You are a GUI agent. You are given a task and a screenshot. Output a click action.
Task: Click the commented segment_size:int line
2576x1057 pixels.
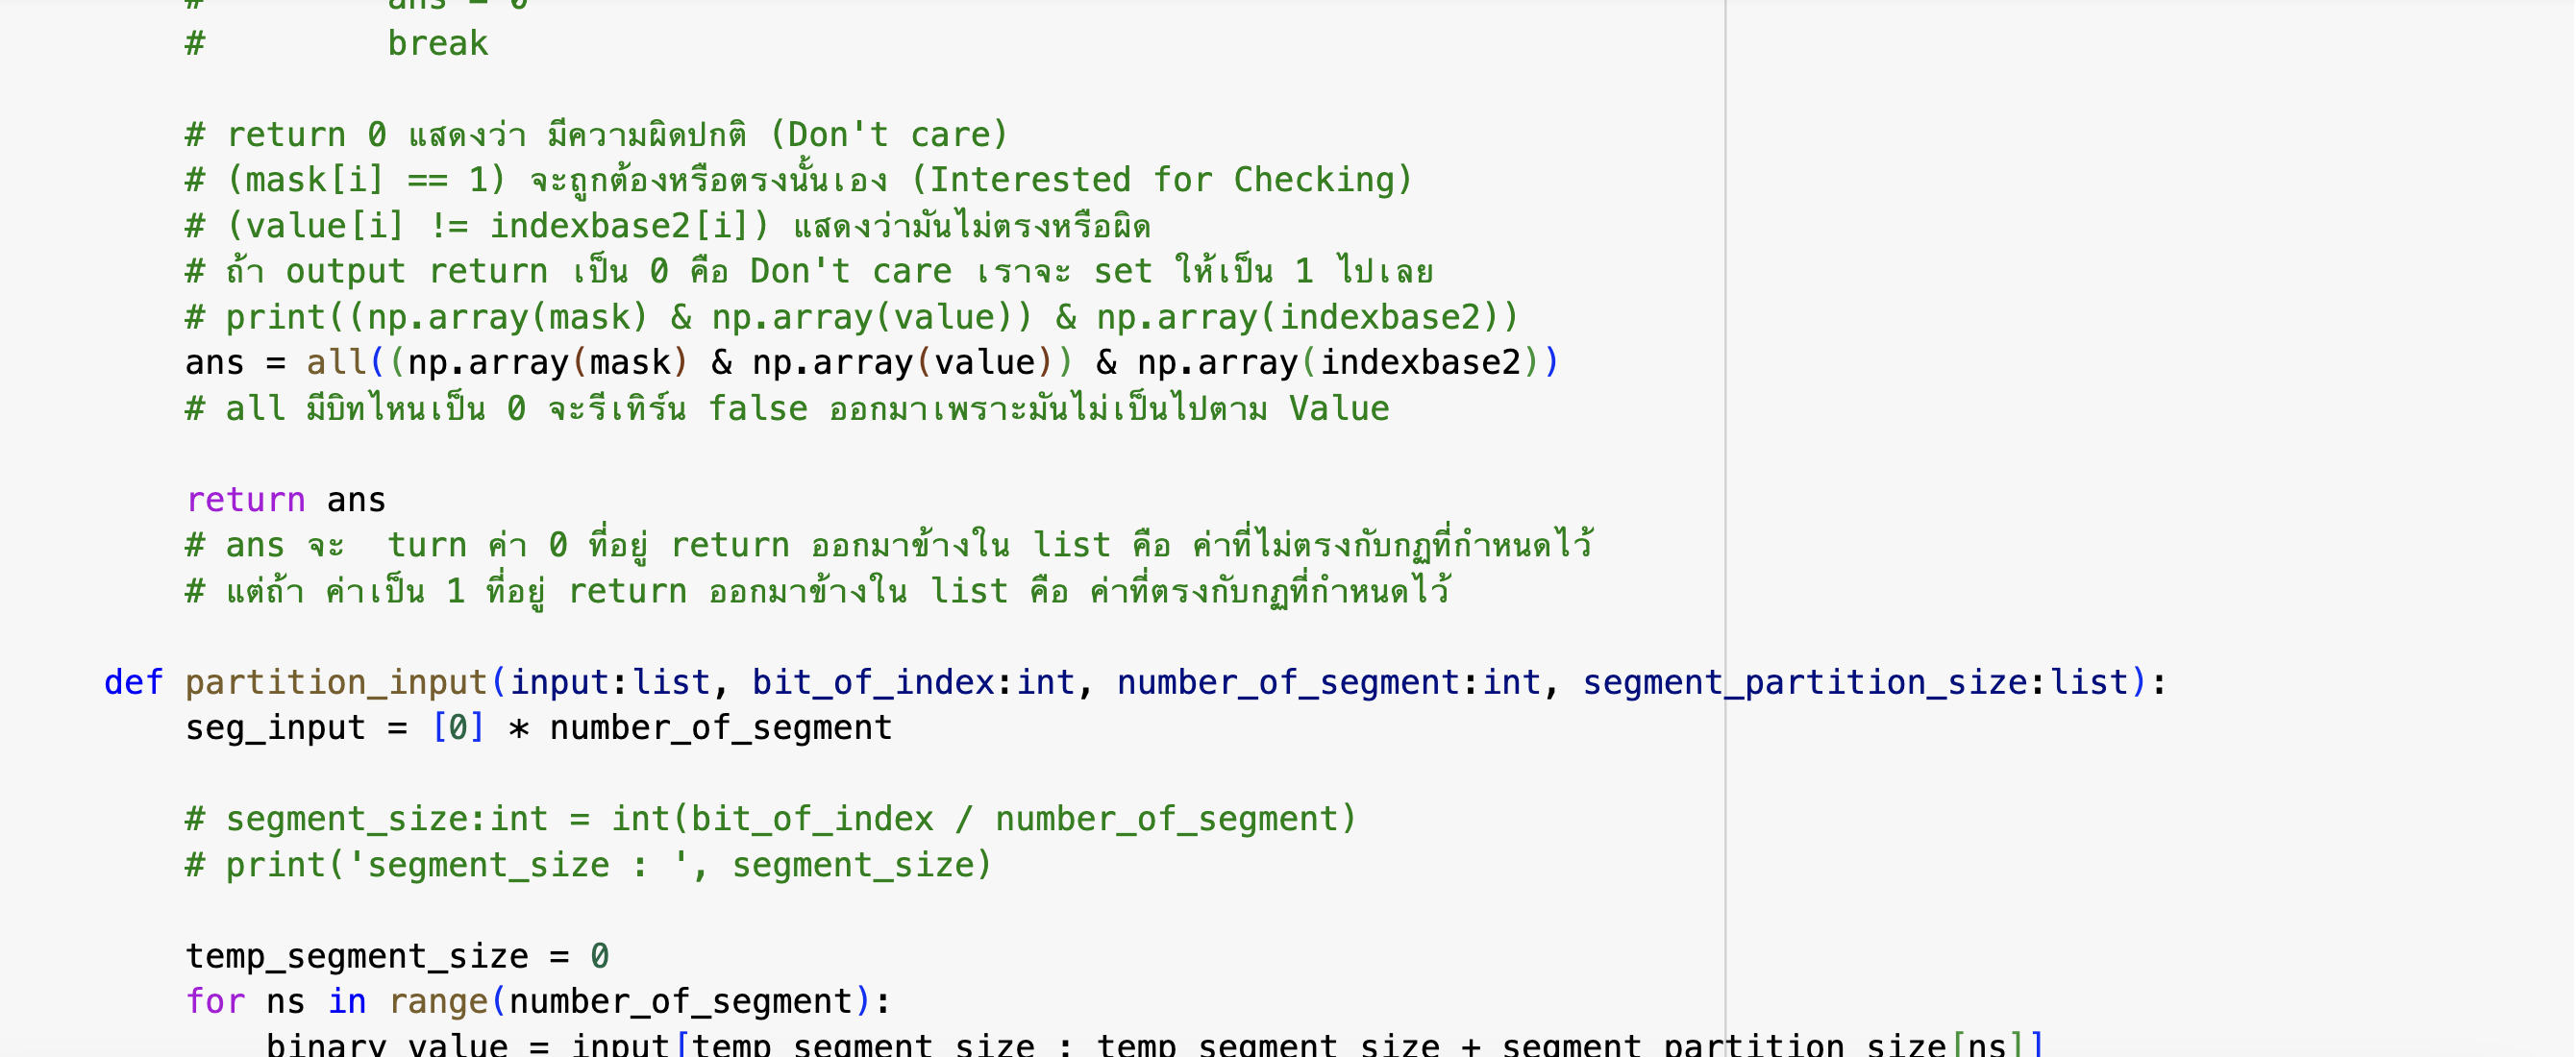[x=770, y=819]
